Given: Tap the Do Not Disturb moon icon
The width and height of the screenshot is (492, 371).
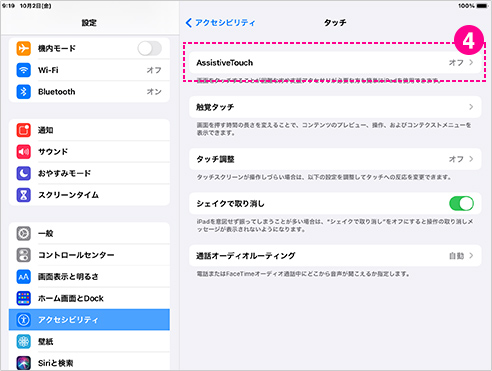Looking at the screenshot, I should tap(24, 173).
